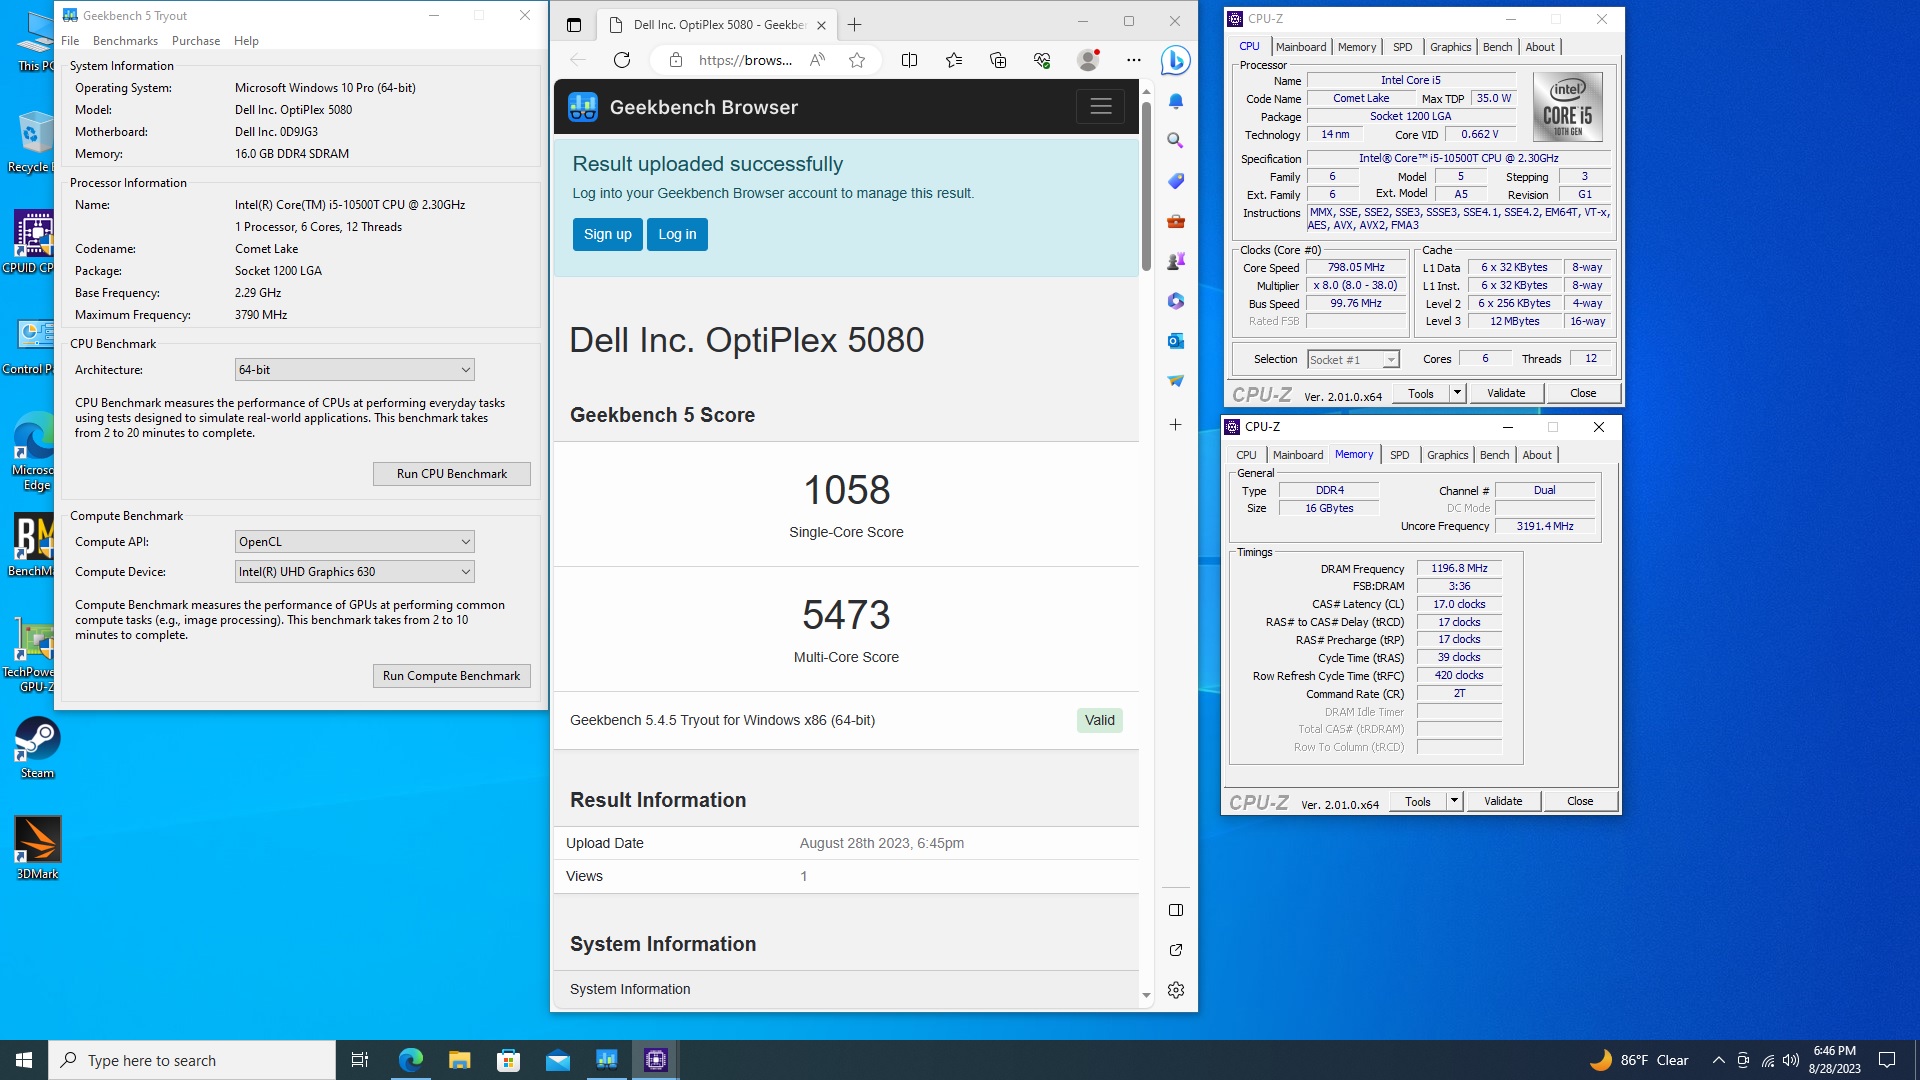Open the tab actions menu icon in Edge
1920x1080 pixels.
coord(574,25)
